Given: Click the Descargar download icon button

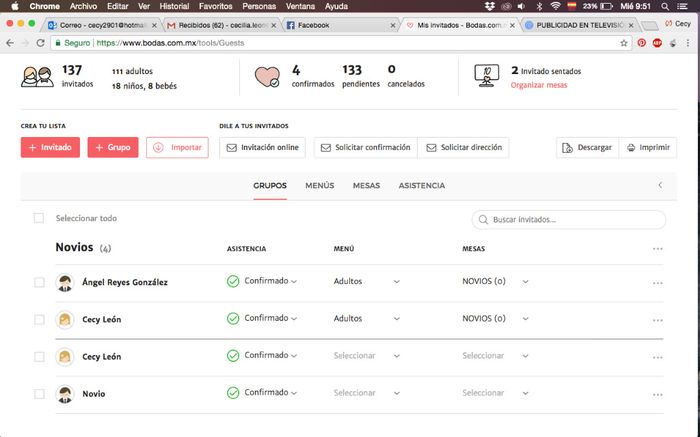Looking at the screenshot, I should [587, 147].
